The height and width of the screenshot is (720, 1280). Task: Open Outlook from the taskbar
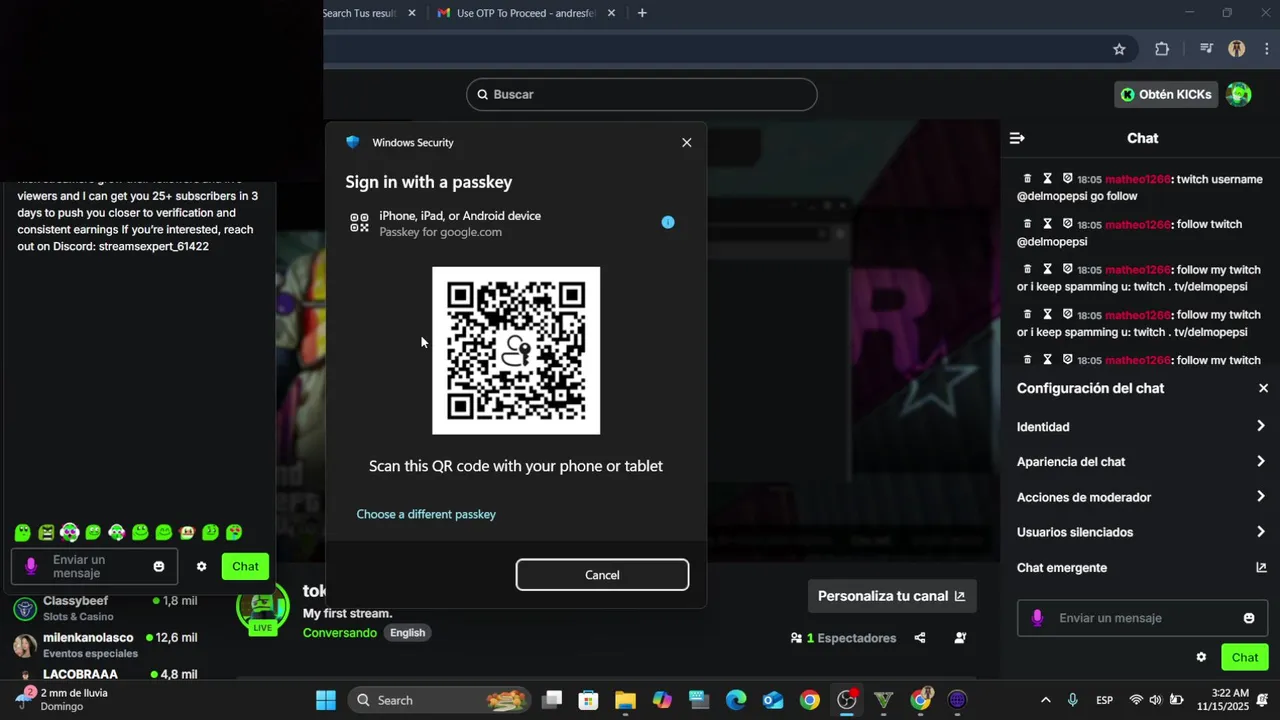pos(773,700)
